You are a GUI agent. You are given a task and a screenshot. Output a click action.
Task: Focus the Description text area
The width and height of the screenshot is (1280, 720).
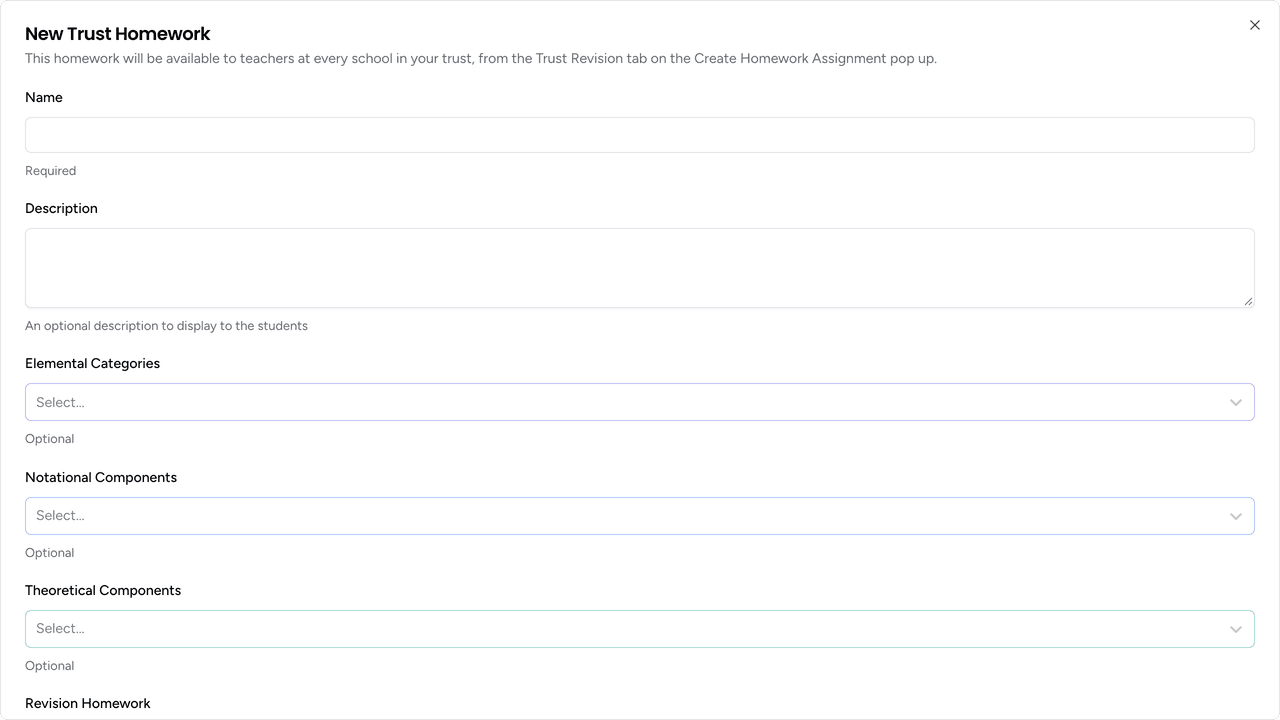pyautogui.click(x=640, y=268)
